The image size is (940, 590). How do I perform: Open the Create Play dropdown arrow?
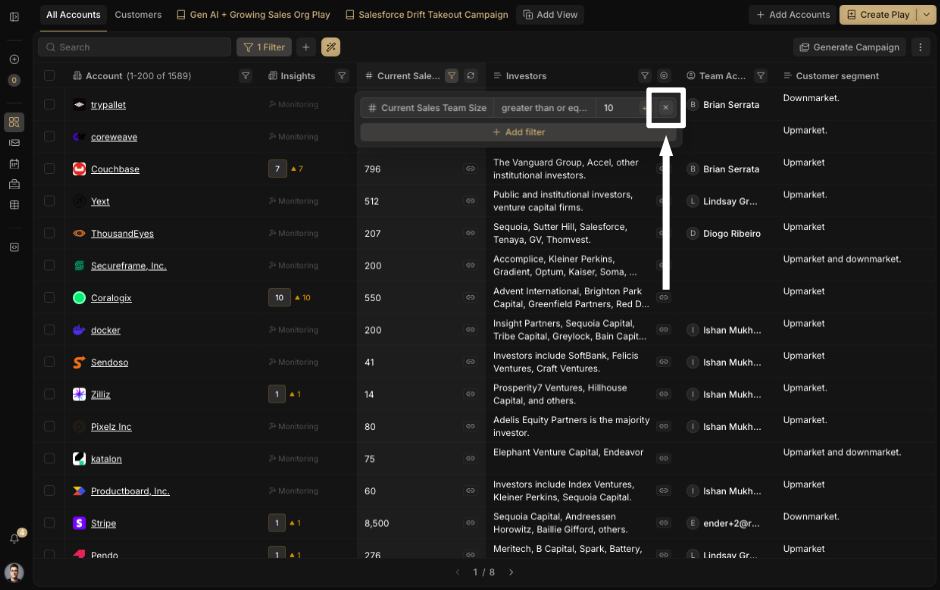925,15
